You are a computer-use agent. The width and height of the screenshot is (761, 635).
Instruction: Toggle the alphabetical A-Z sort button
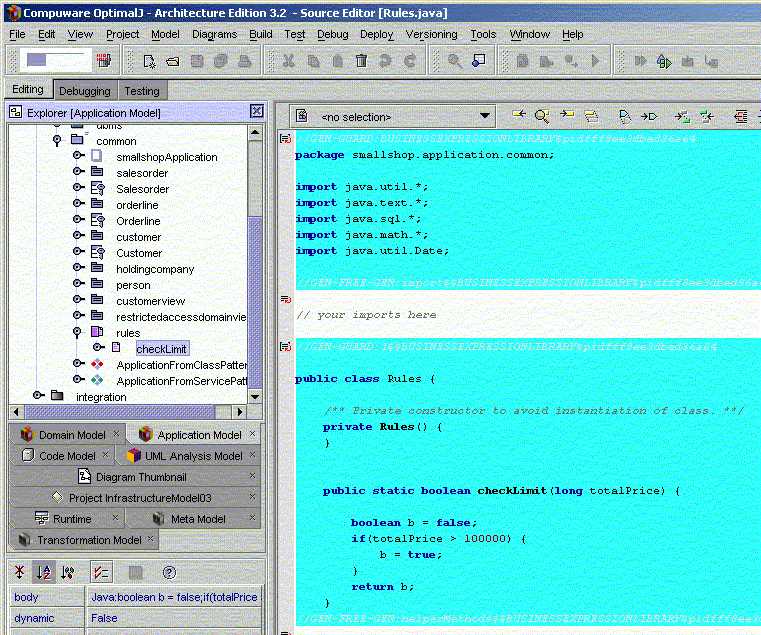44,572
